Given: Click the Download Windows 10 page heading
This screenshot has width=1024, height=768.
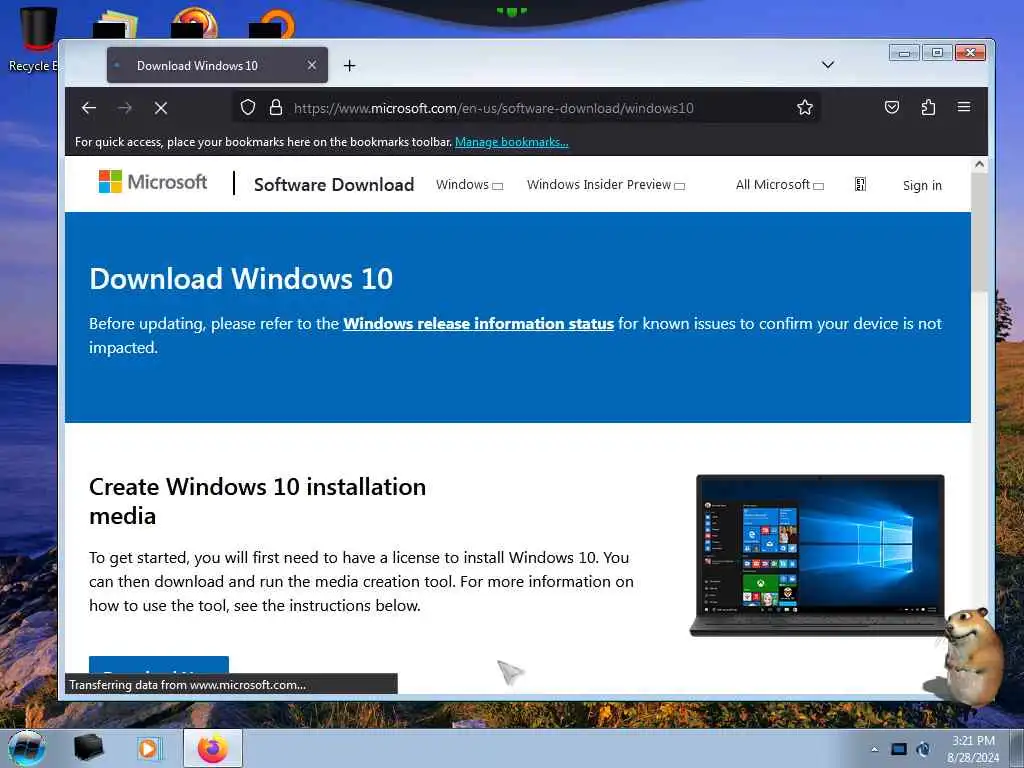Looking at the screenshot, I should click(x=241, y=279).
